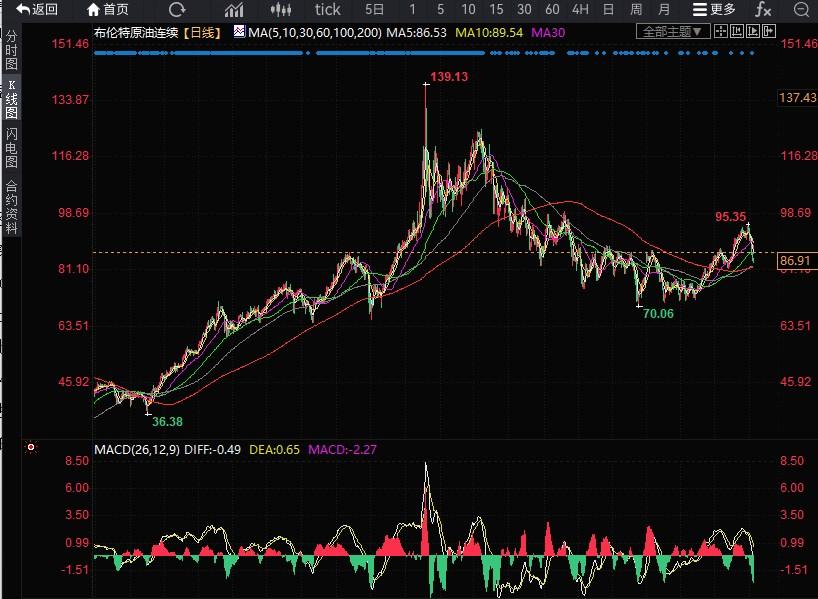Click the export-to-right panel icon
818x599 pixels.
tap(769, 31)
